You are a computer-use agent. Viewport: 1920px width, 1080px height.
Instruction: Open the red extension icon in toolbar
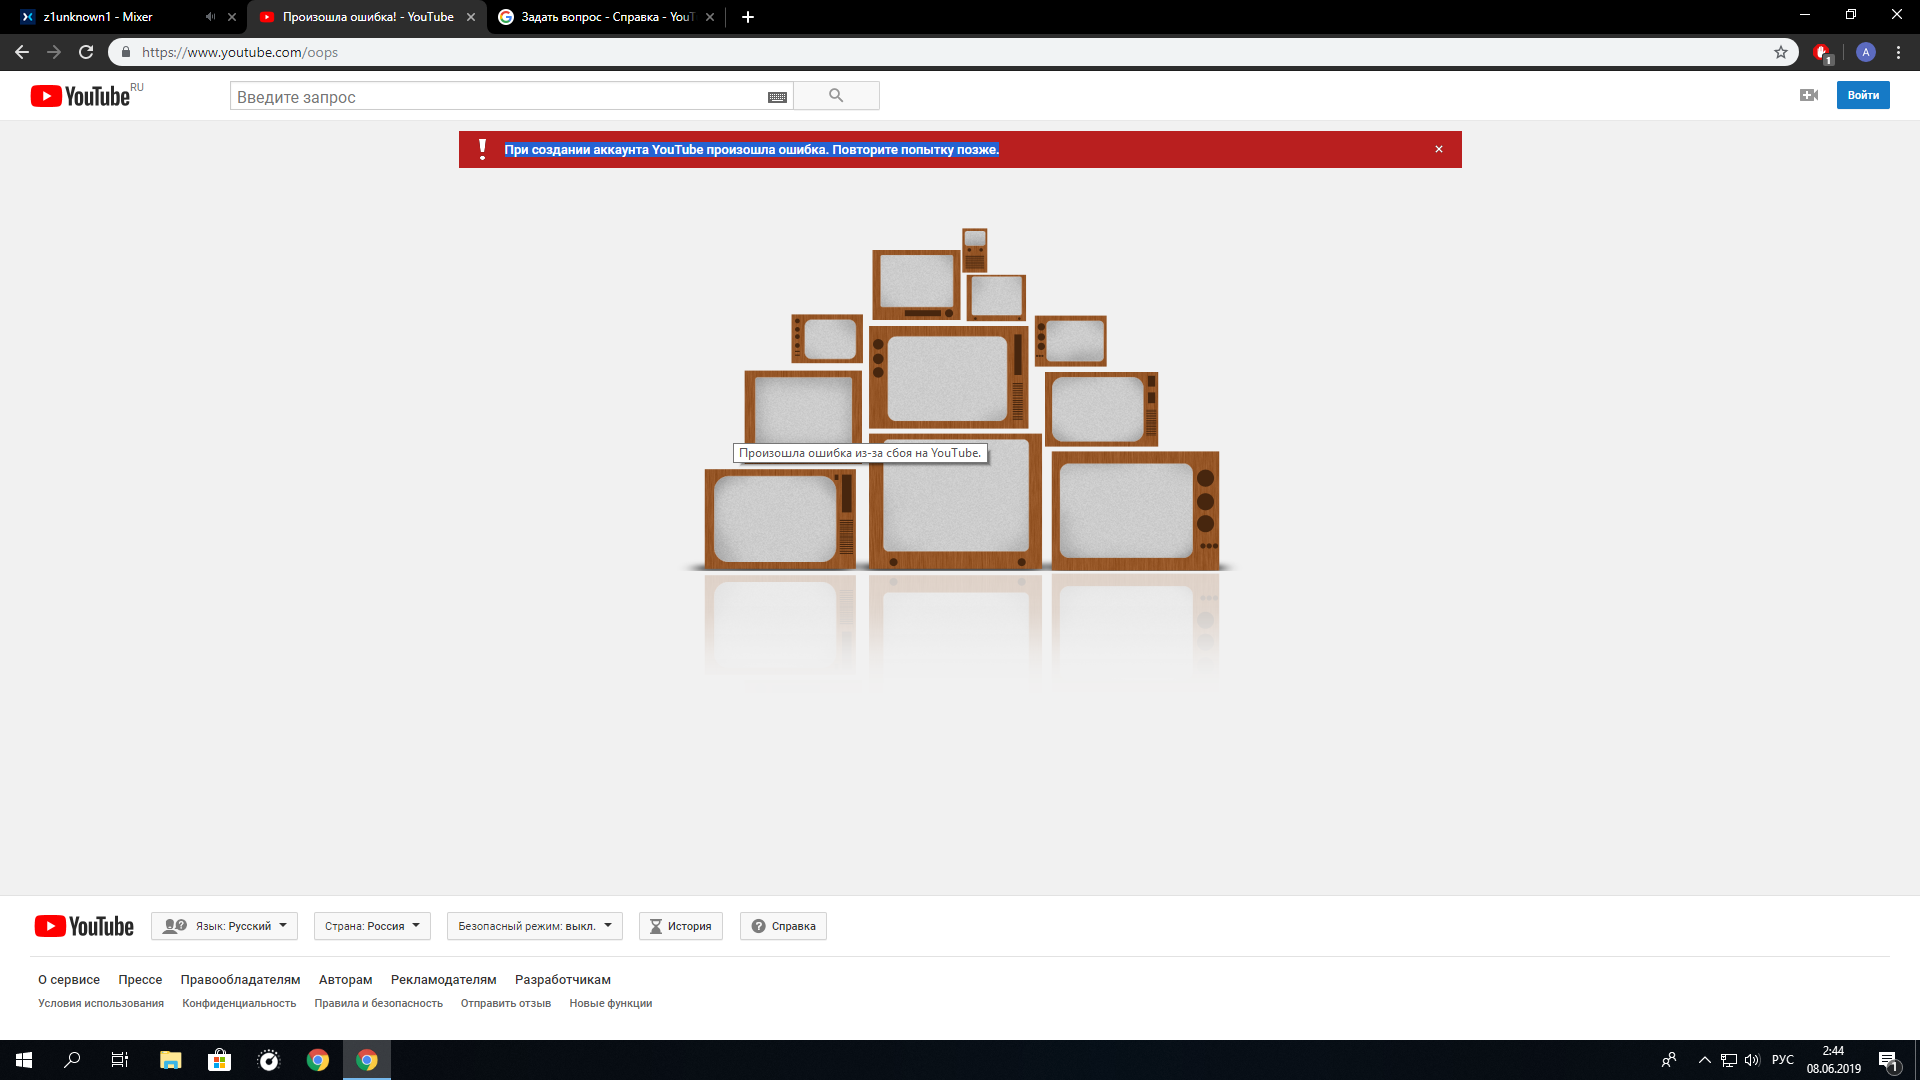[x=1822, y=52]
